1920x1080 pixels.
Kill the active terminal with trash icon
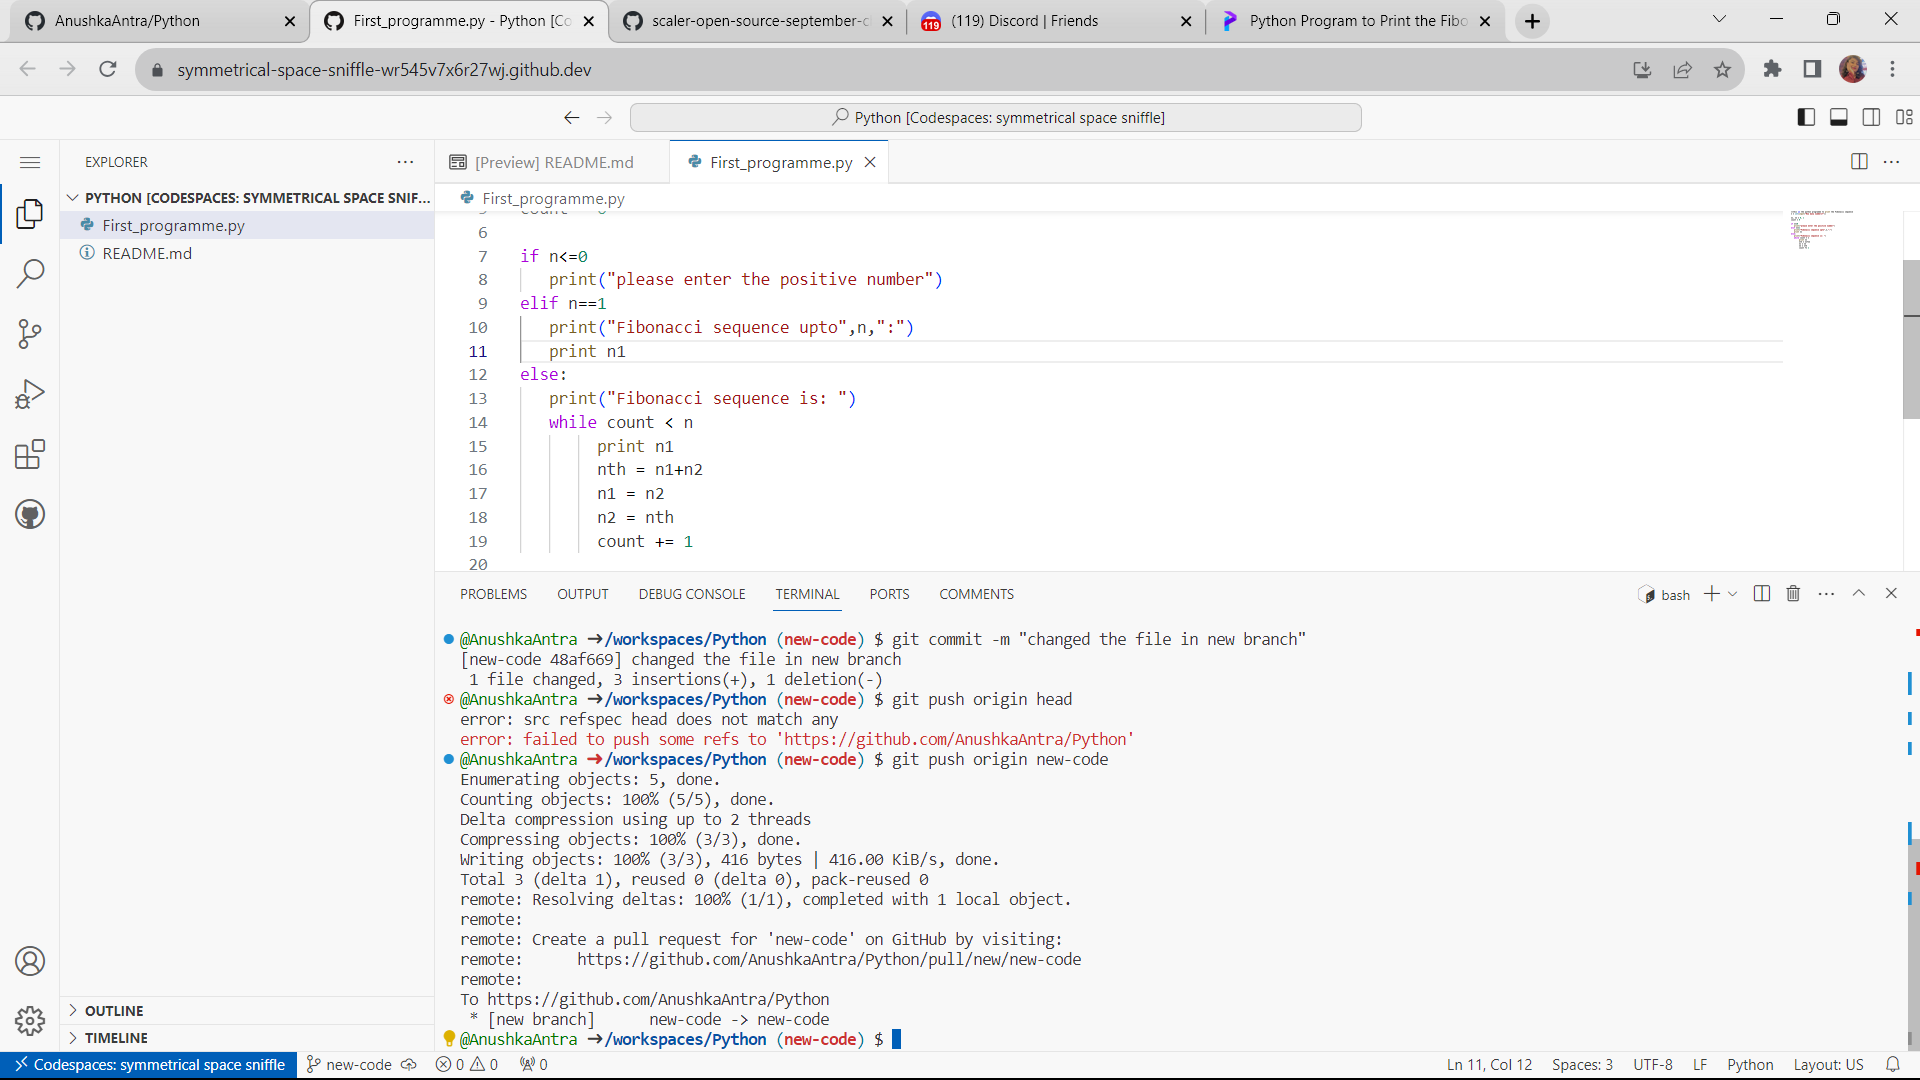point(1792,593)
